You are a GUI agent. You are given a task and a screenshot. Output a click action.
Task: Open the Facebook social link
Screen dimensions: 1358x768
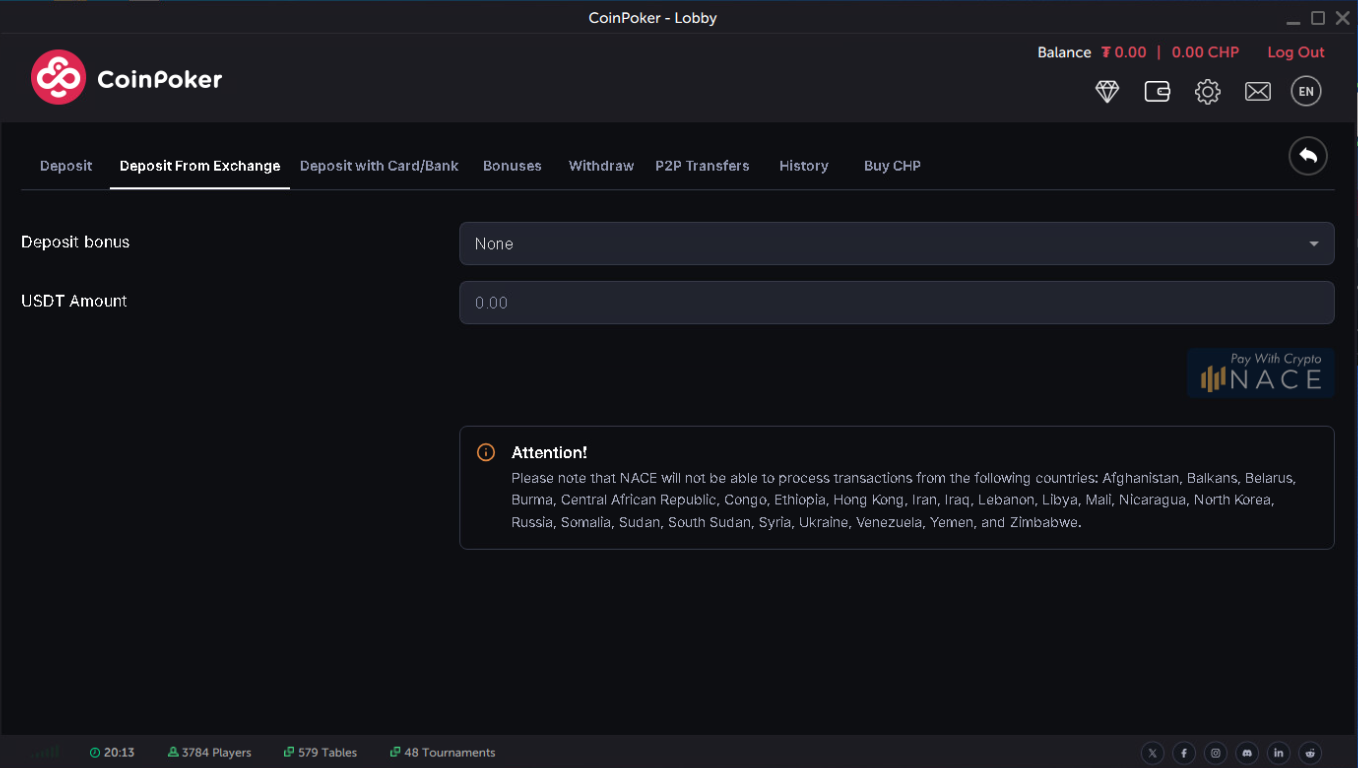click(1184, 753)
